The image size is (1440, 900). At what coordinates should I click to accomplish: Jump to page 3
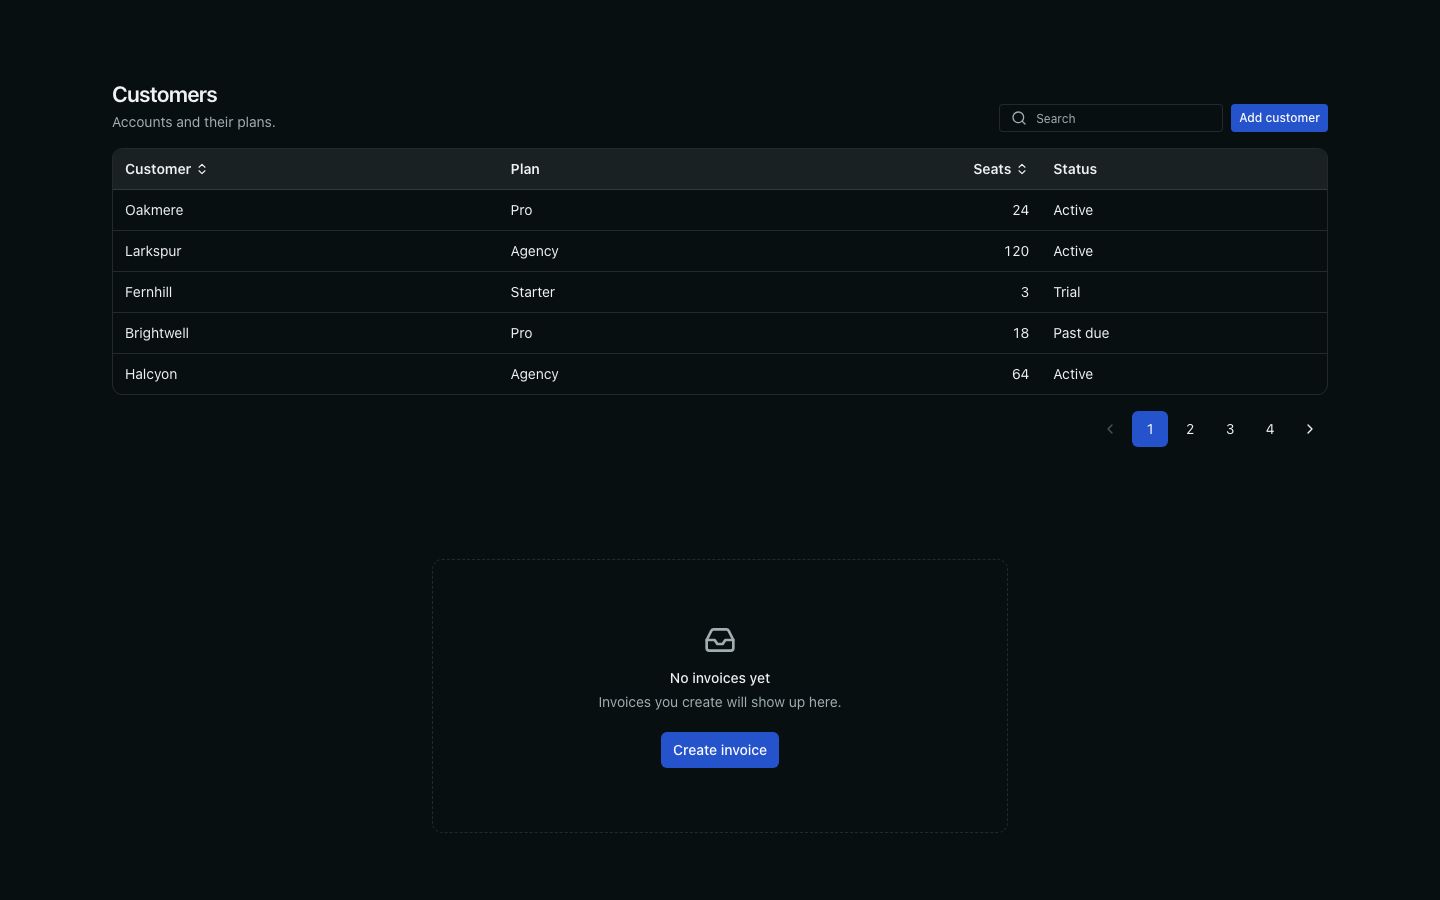pyautogui.click(x=1230, y=429)
